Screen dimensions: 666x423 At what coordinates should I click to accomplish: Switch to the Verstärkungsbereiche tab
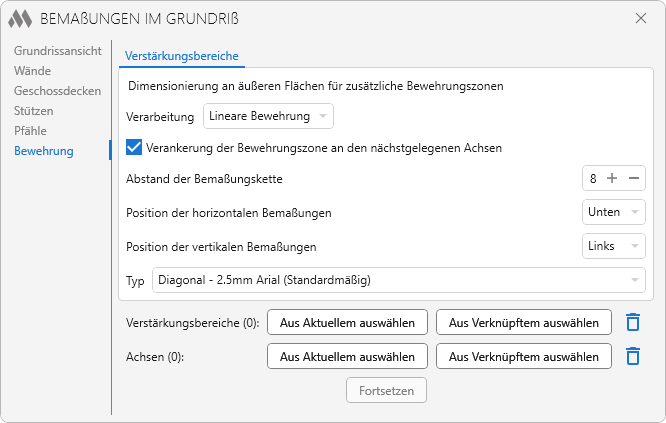click(182, 56)
